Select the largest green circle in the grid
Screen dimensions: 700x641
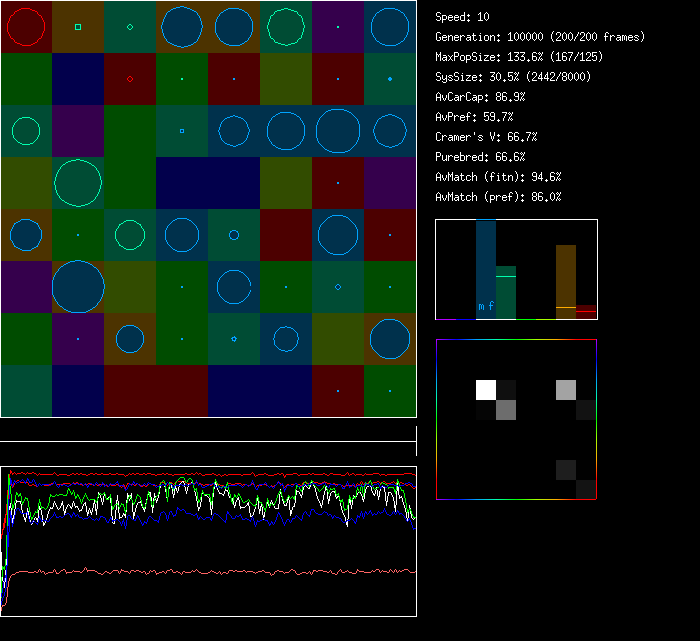[x=78, y=183]
